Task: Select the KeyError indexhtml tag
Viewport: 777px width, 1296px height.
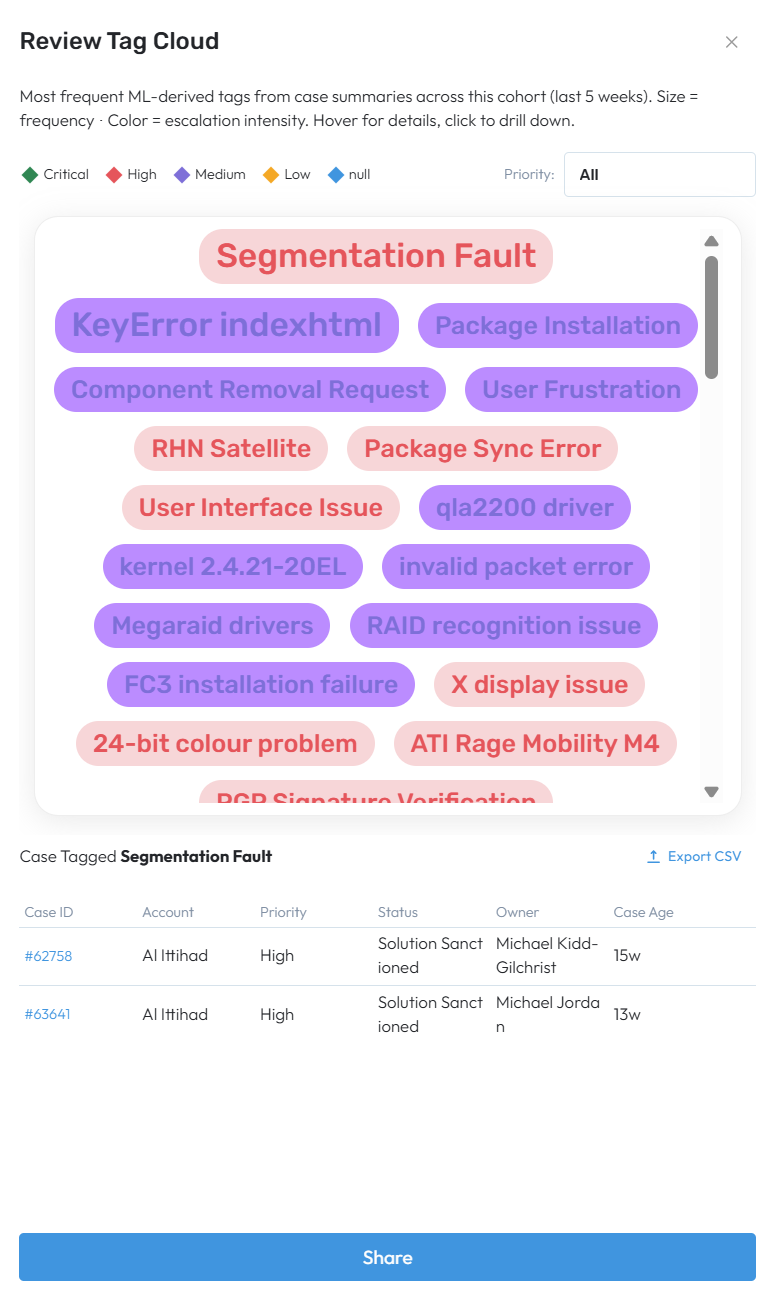Action: click(227, 325)
